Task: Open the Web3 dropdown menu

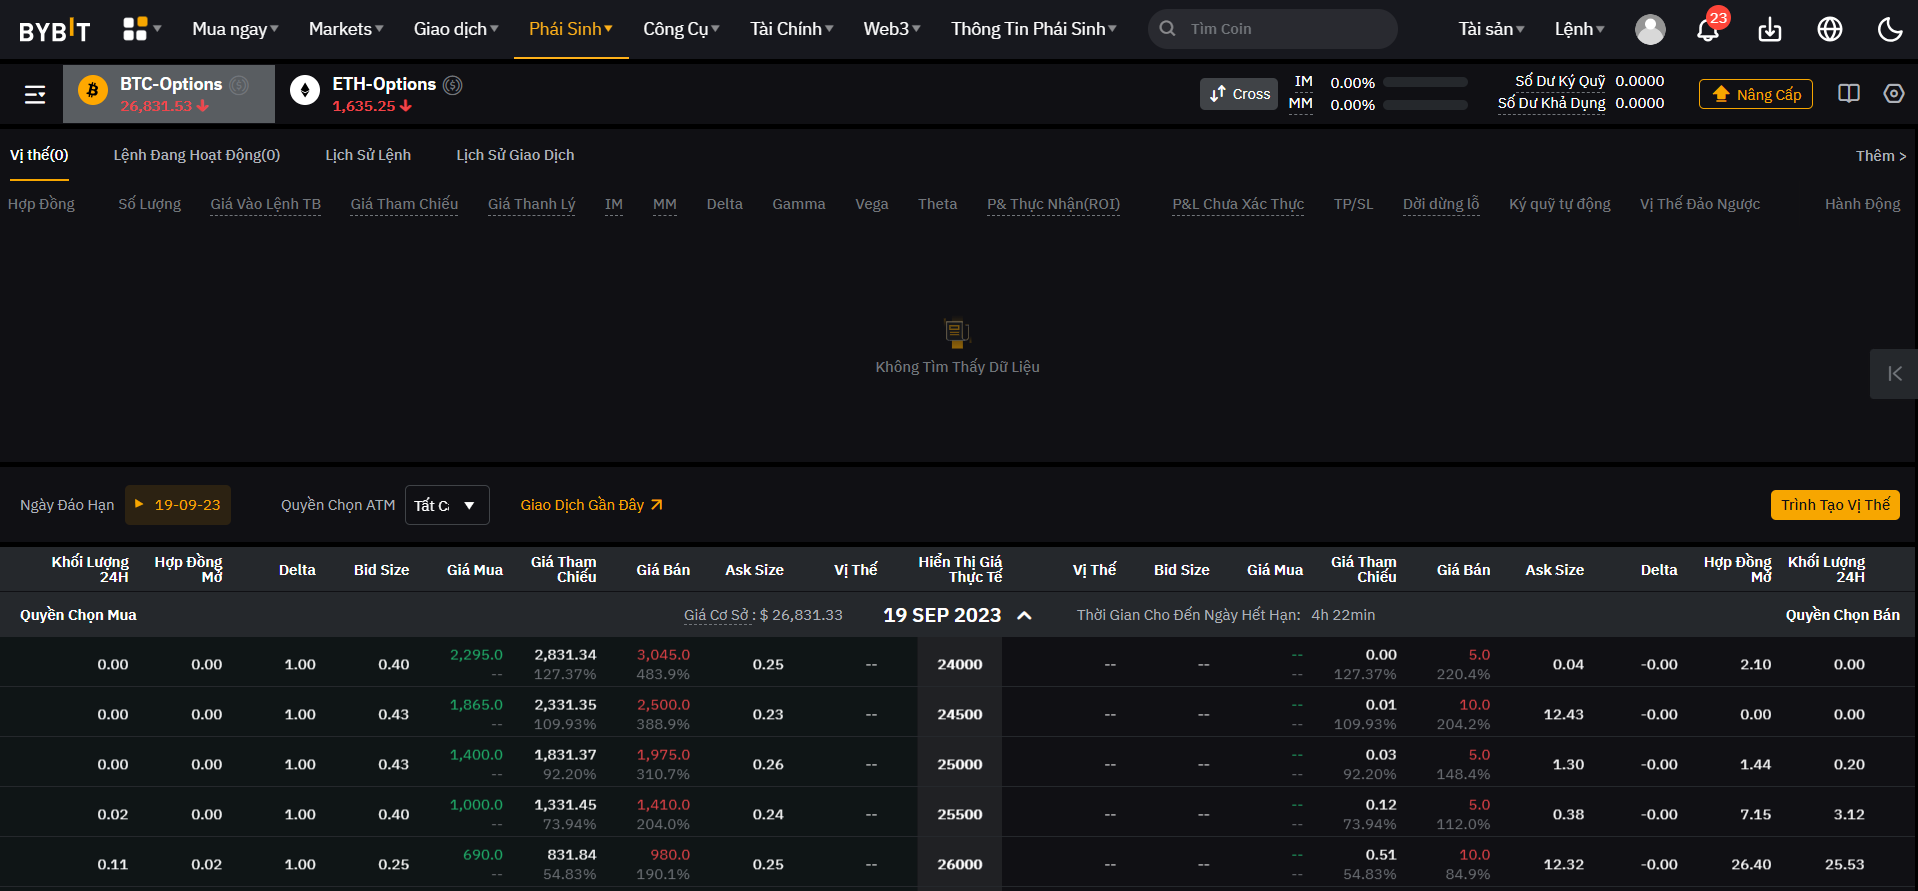Action: click(x=892, y=29)
